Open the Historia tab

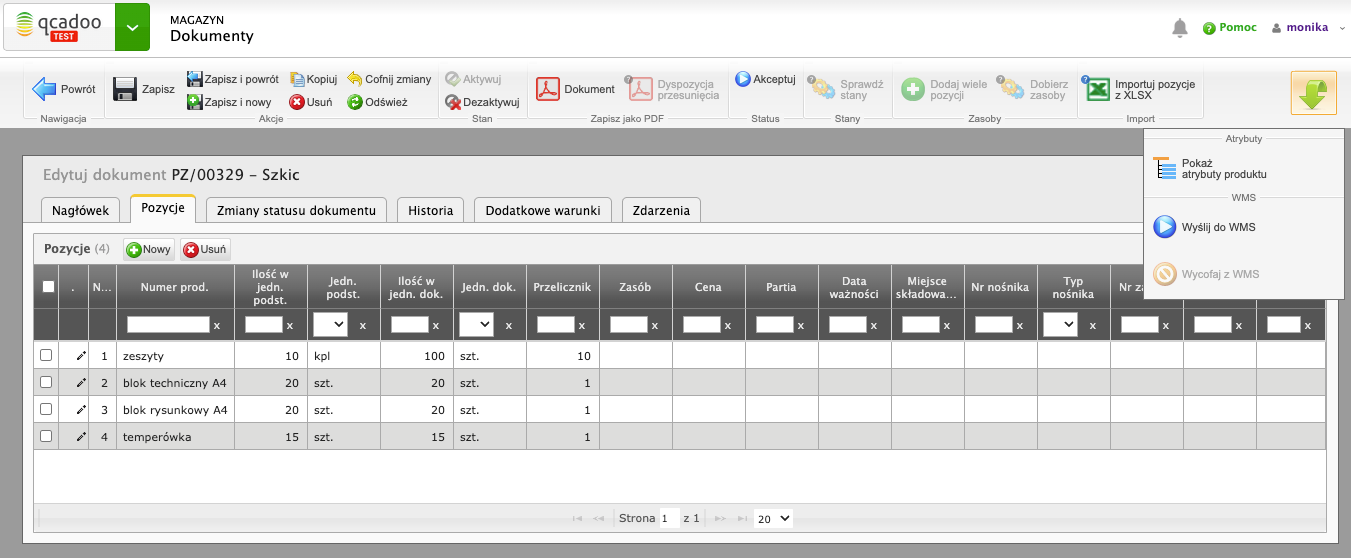(x=431, y=210)
